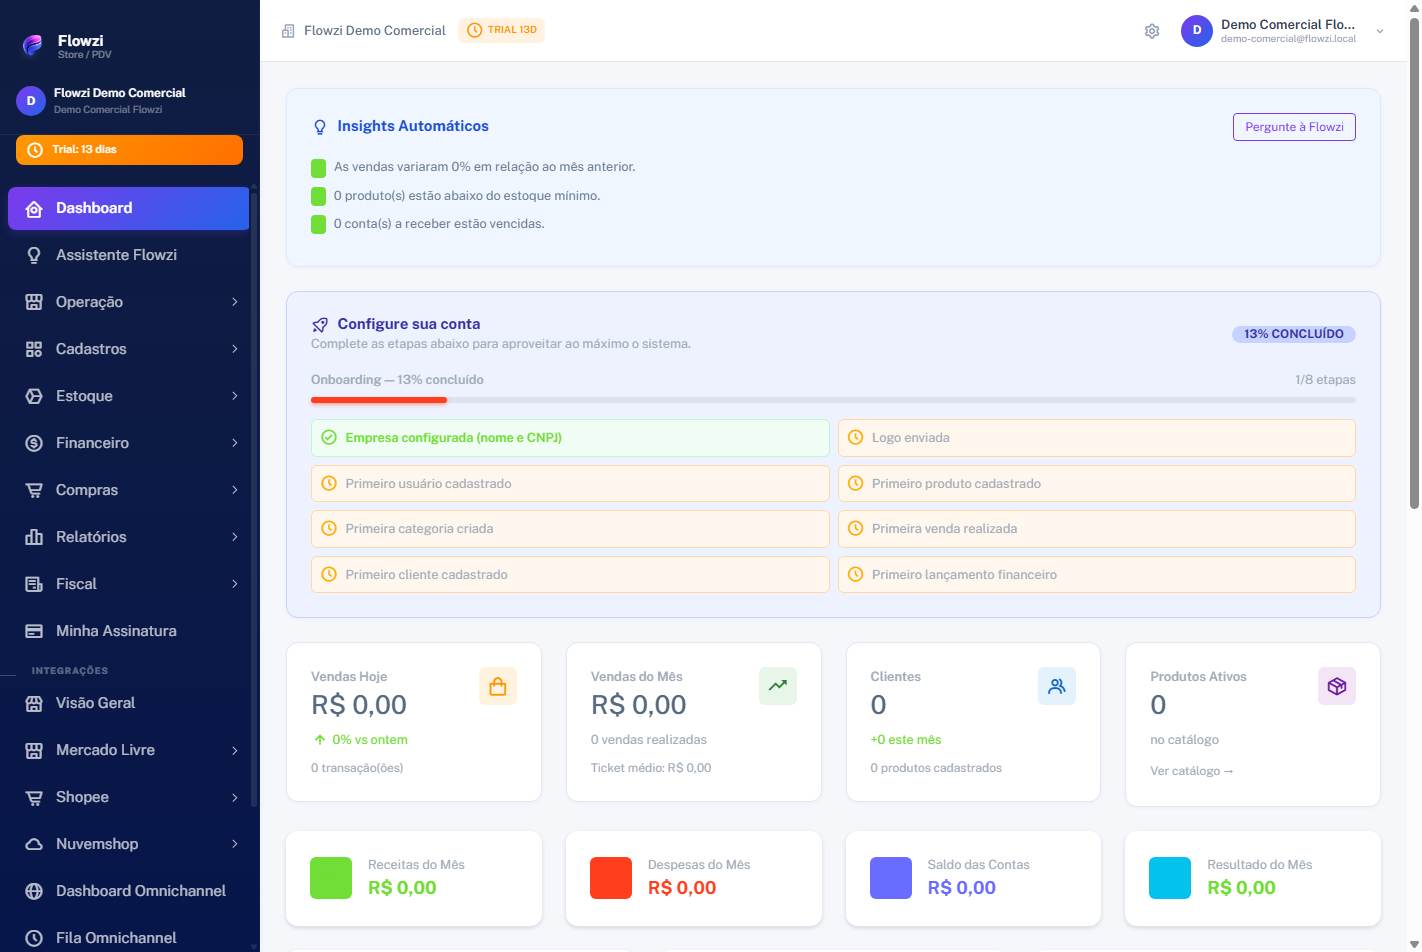Click the credit card icon for Minha Assinatura
Viewport: 1422px width, 952px height.
tap(34, 631)
